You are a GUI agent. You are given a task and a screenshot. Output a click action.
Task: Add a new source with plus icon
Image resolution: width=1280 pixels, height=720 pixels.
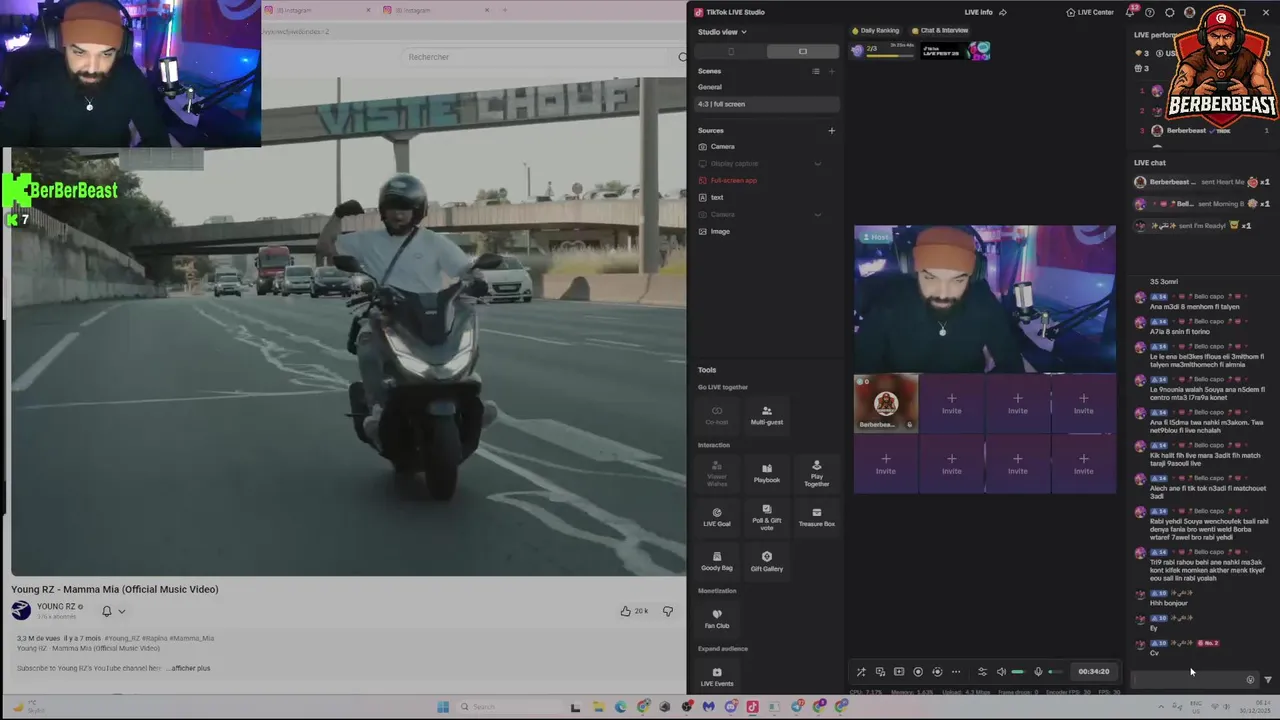tap(831, 130)
